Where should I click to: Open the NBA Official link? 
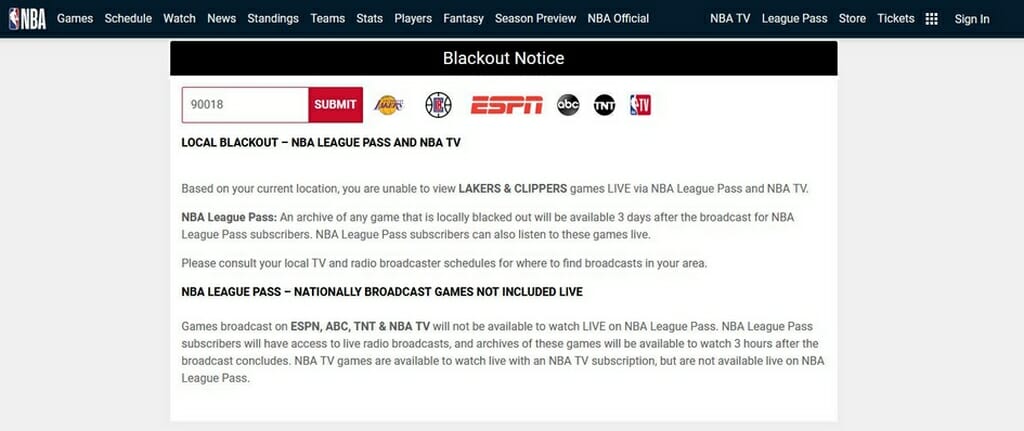click(x=618, y=19)
